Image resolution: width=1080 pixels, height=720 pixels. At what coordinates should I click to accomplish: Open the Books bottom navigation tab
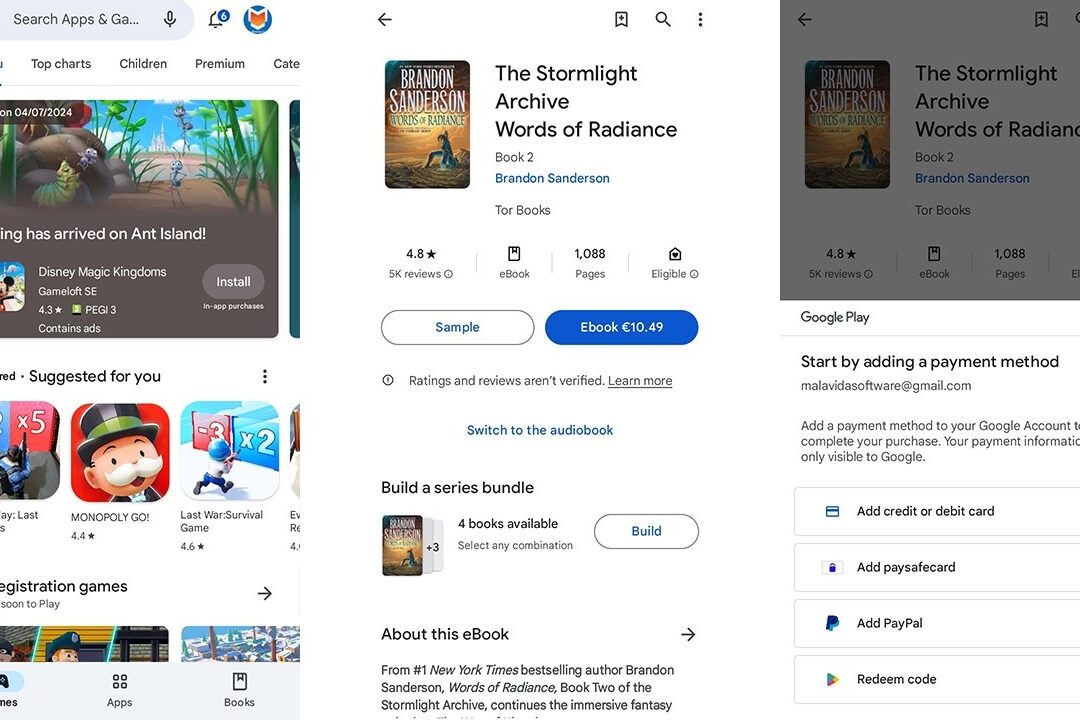pyautogui.click(x=239, y=690)
